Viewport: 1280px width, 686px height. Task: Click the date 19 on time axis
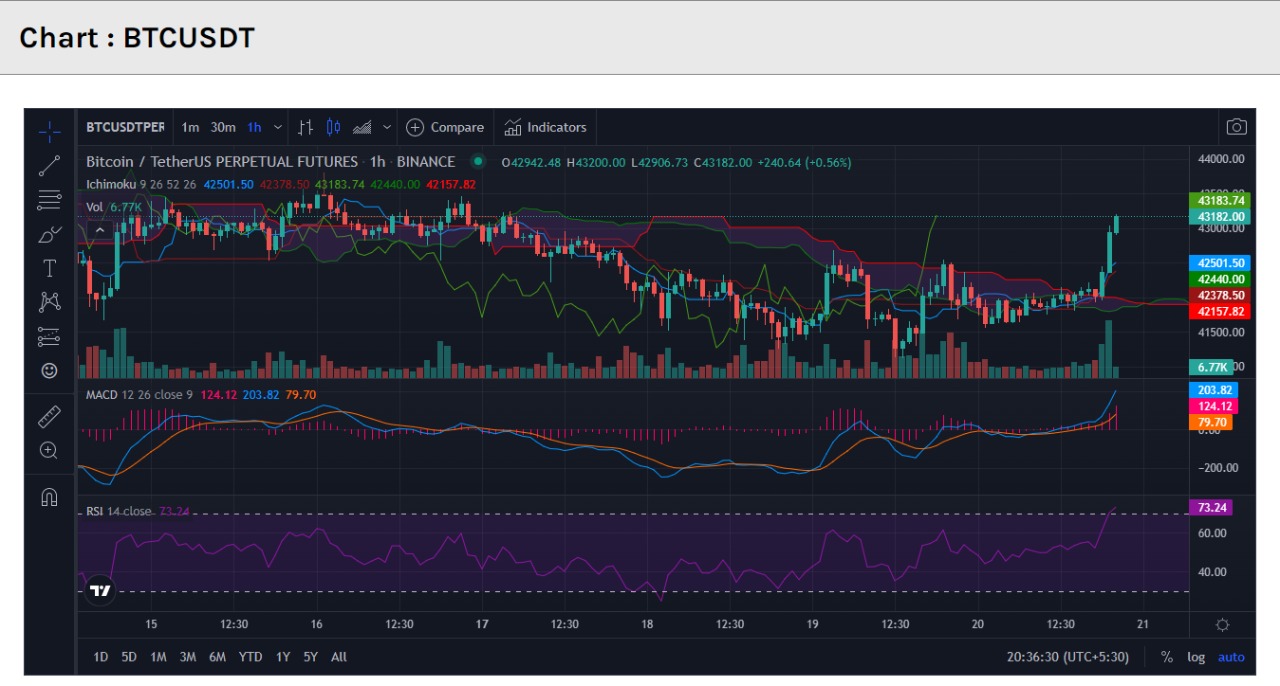812,624
